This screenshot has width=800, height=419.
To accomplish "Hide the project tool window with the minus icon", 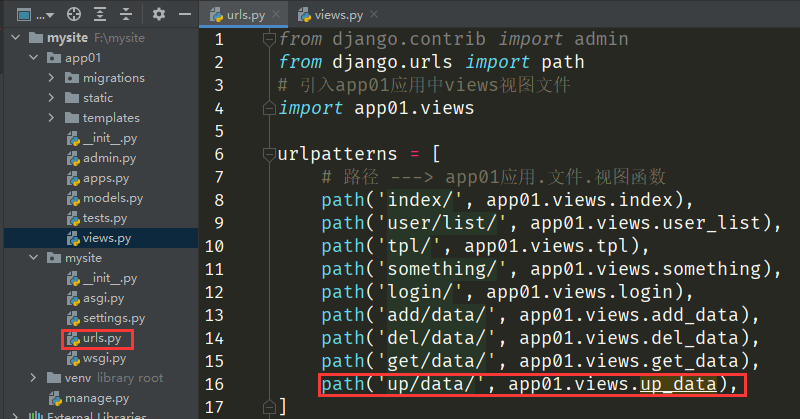I will point(185,15).
